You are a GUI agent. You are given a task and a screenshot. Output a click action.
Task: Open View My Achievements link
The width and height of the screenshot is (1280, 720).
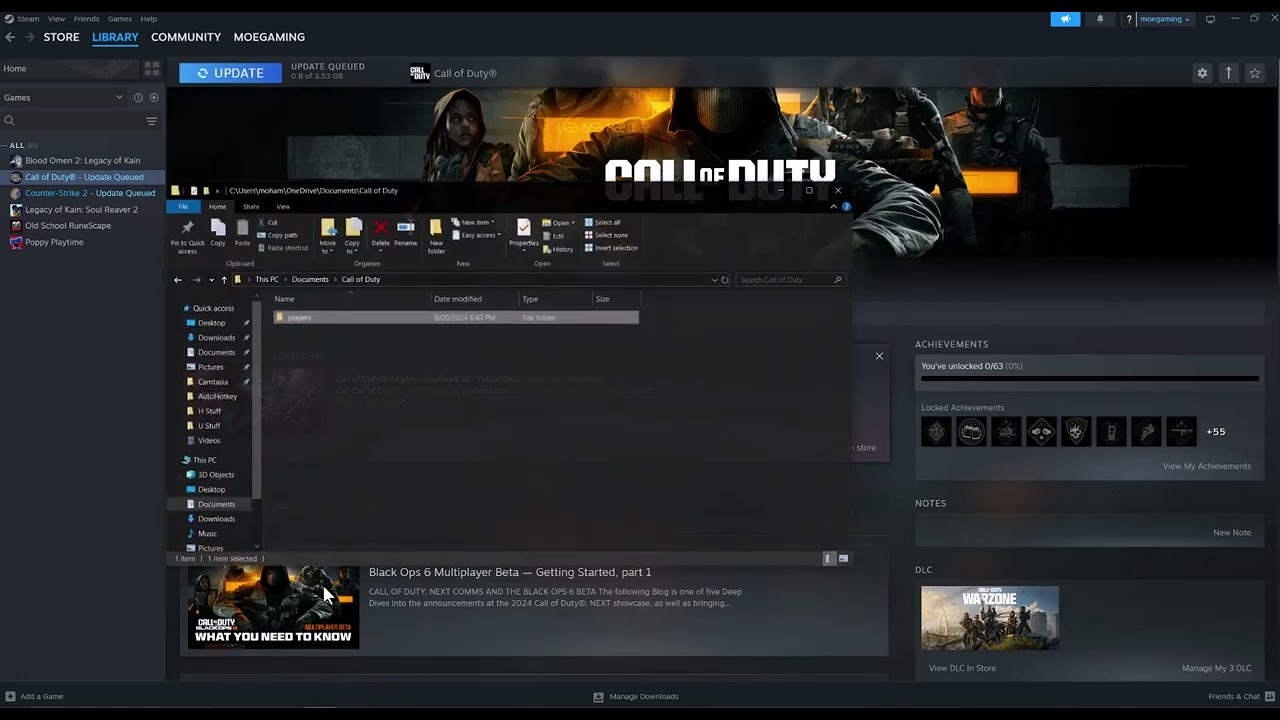[x=1207, y=466]
